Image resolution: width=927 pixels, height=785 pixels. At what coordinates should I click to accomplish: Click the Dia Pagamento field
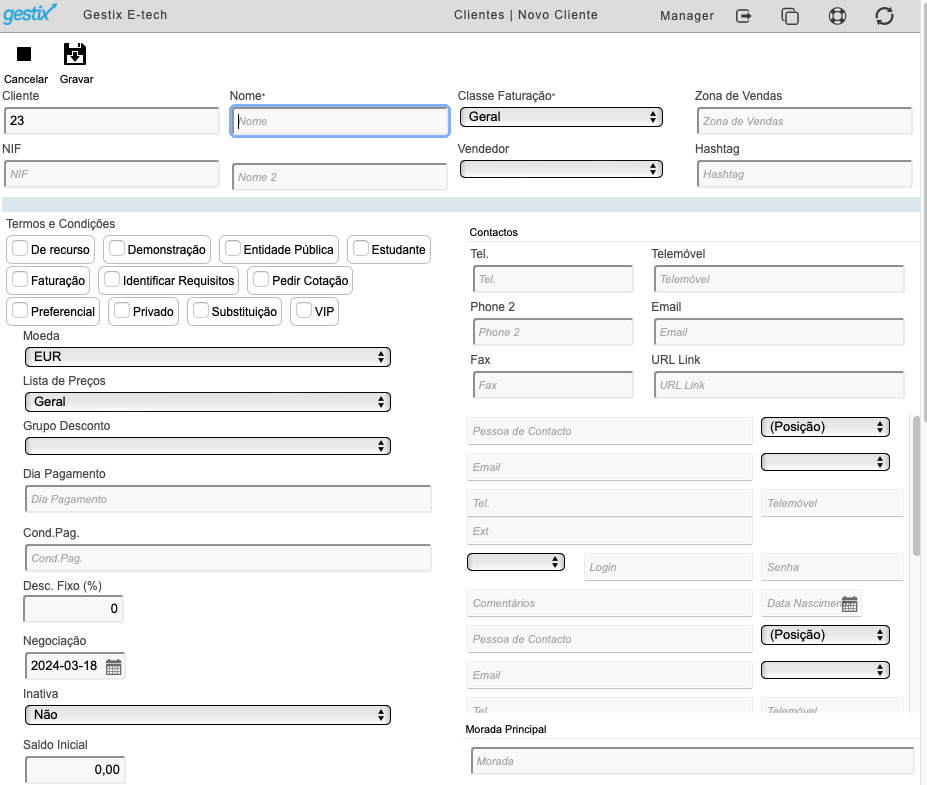click(x=228, y=499)
